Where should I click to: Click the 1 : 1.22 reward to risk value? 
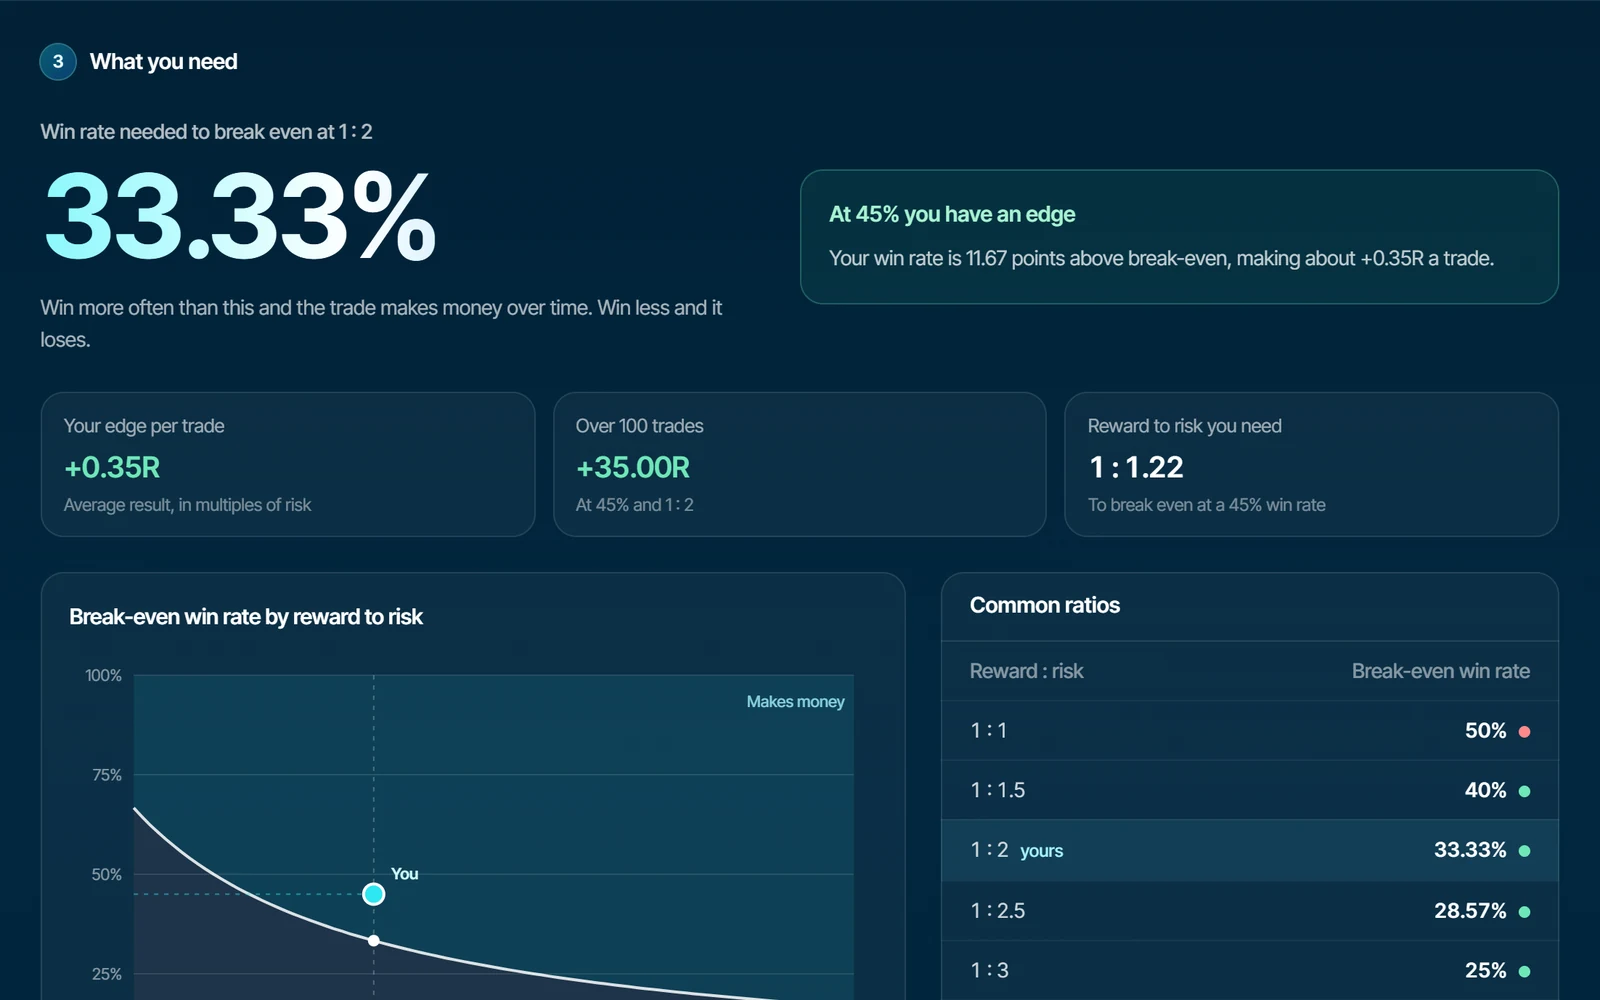tap(1136, 467)
